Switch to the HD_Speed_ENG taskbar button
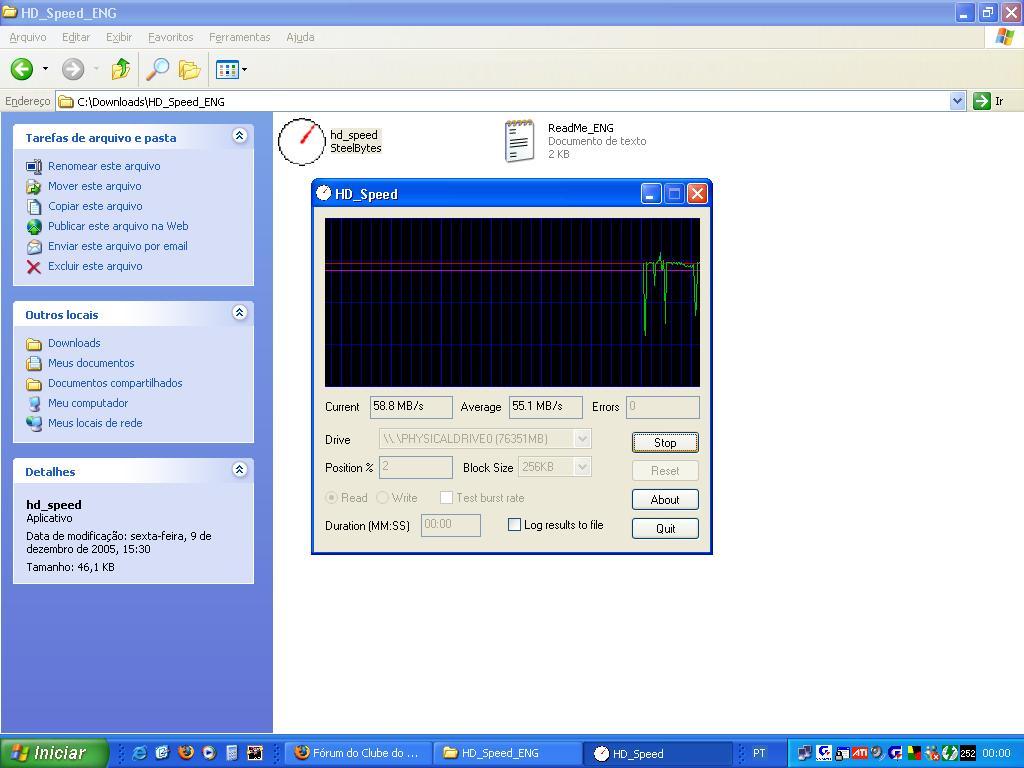The height and width of the screenshot is (768, 1024). (509, 753)
